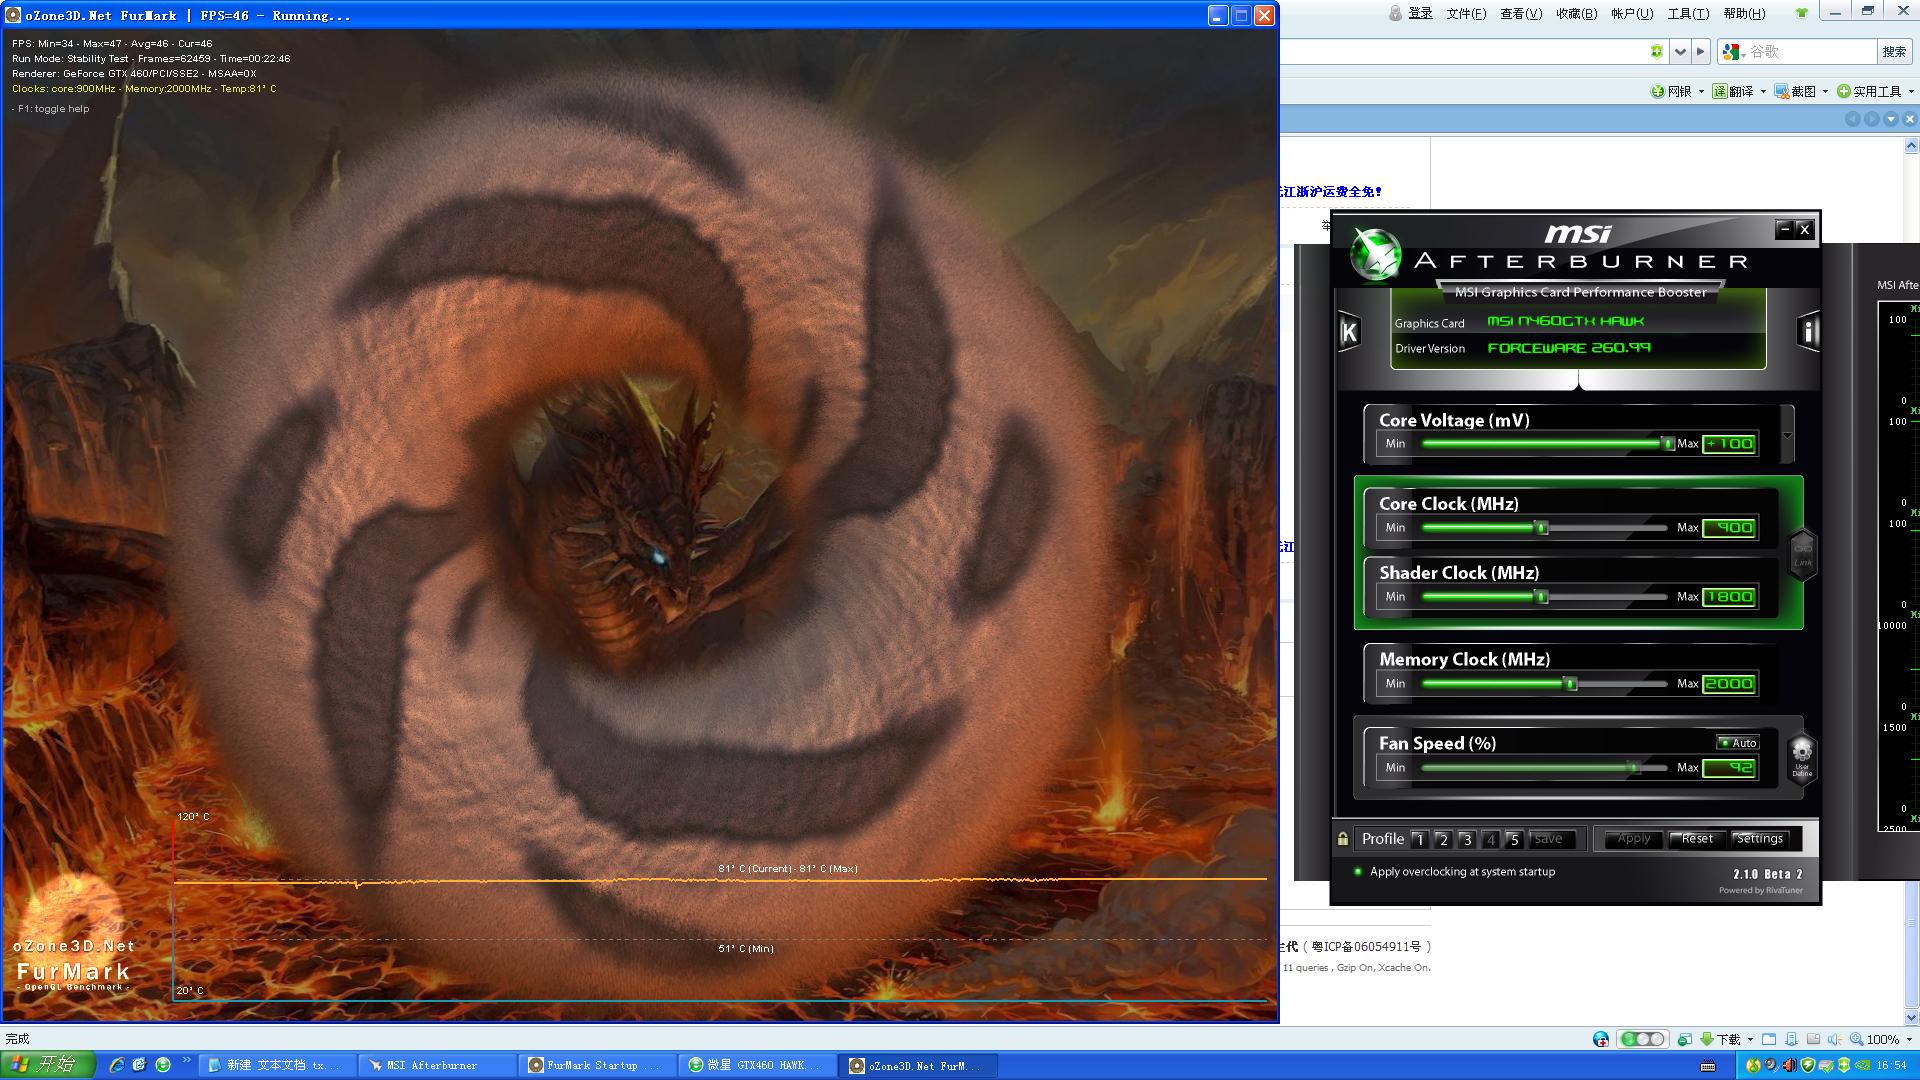Switch to 微星 GTX460 HAWK taskbar item
This screenshot has height=1080, width=1920.
757,1066
